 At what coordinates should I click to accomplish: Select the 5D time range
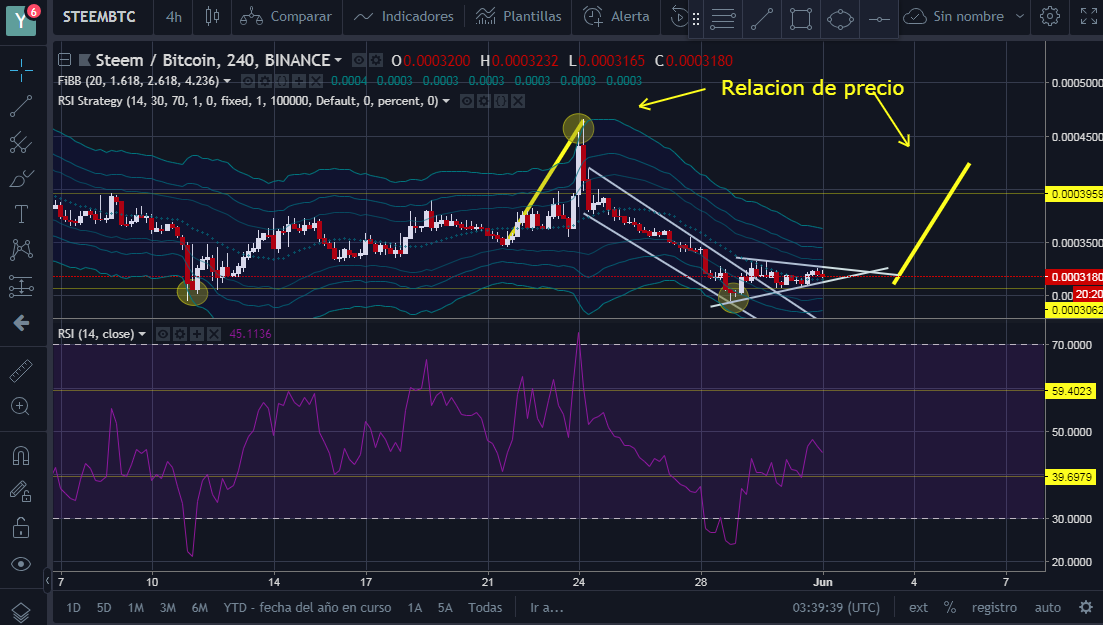(x=104, y=607)
